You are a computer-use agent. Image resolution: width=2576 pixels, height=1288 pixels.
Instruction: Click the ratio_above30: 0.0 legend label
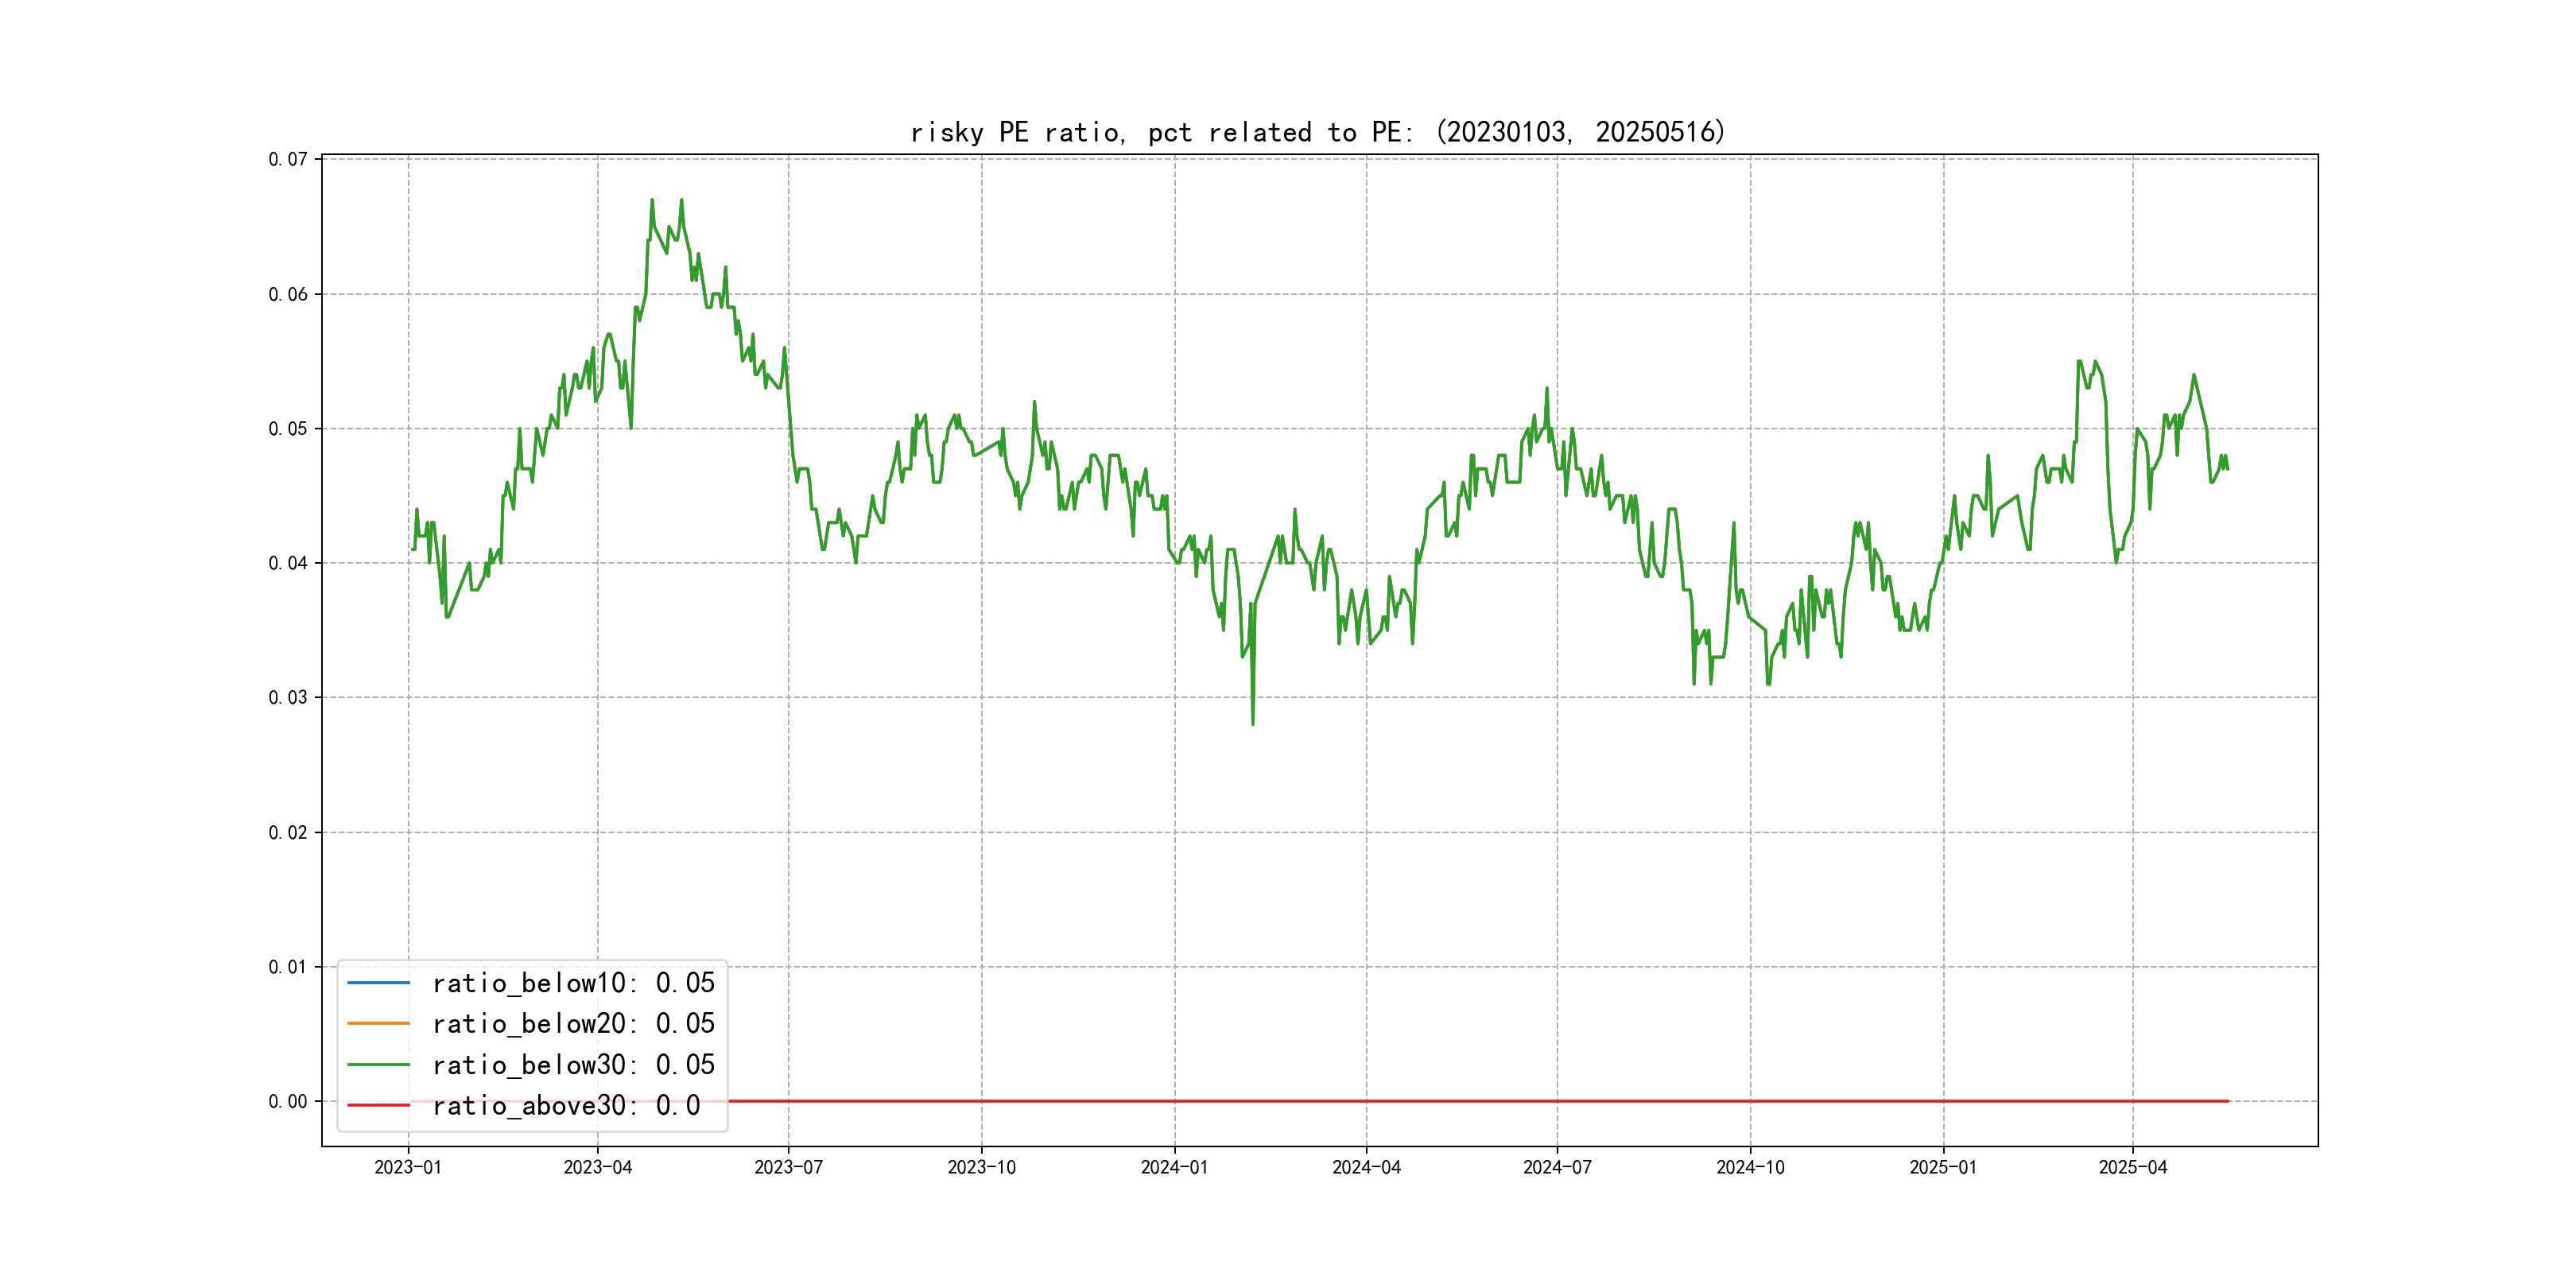pyautogui.click(x=565, y=1105)
